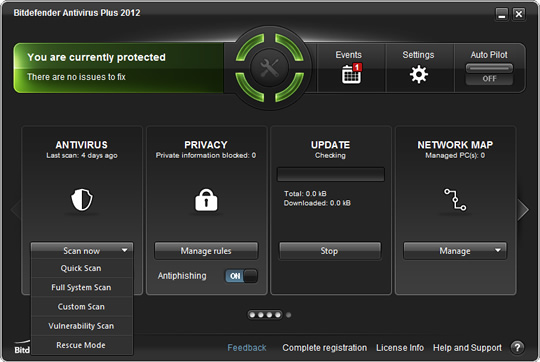The width and height of the screenshot is (540, 362).
Task: Start a Vulnerability Scan
Action: coord(82,326)
